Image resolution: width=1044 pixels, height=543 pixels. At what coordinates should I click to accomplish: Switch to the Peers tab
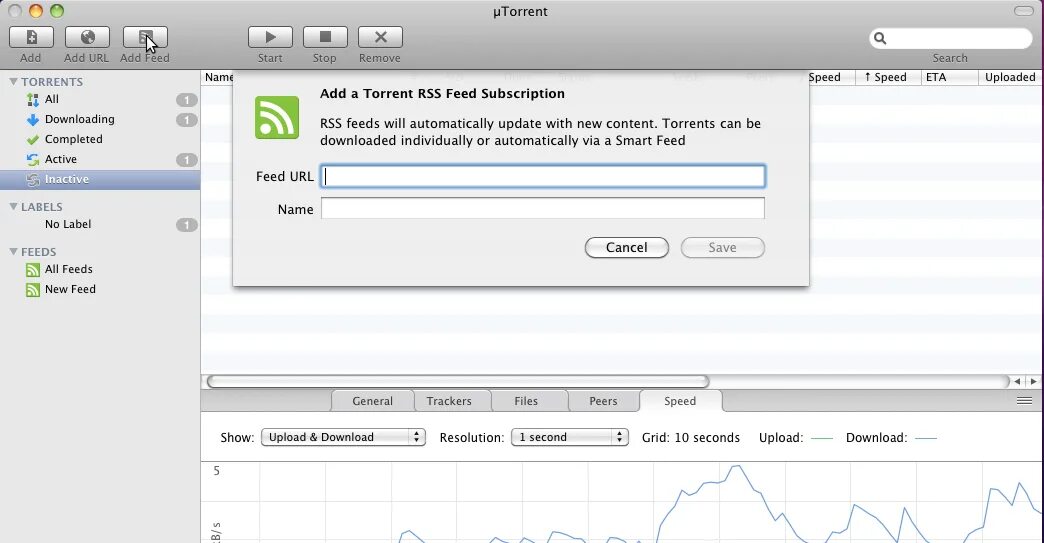(603, 401)
